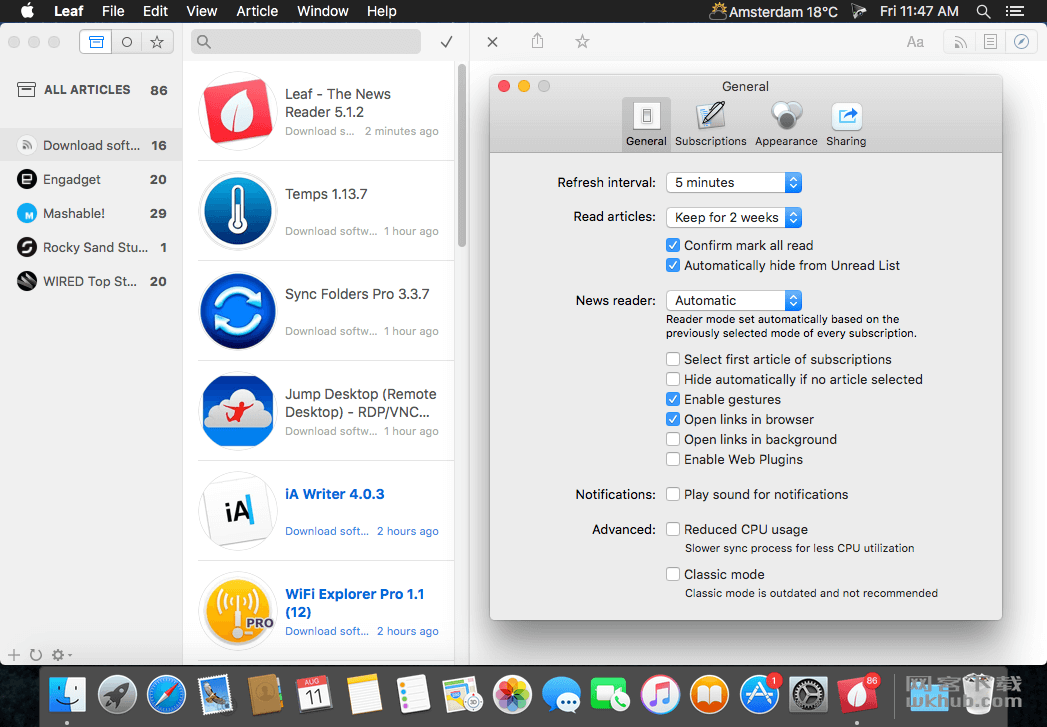This screenshot has height=727, width=1047.
Task: Open the Article menu
Action: coord(257,11)
